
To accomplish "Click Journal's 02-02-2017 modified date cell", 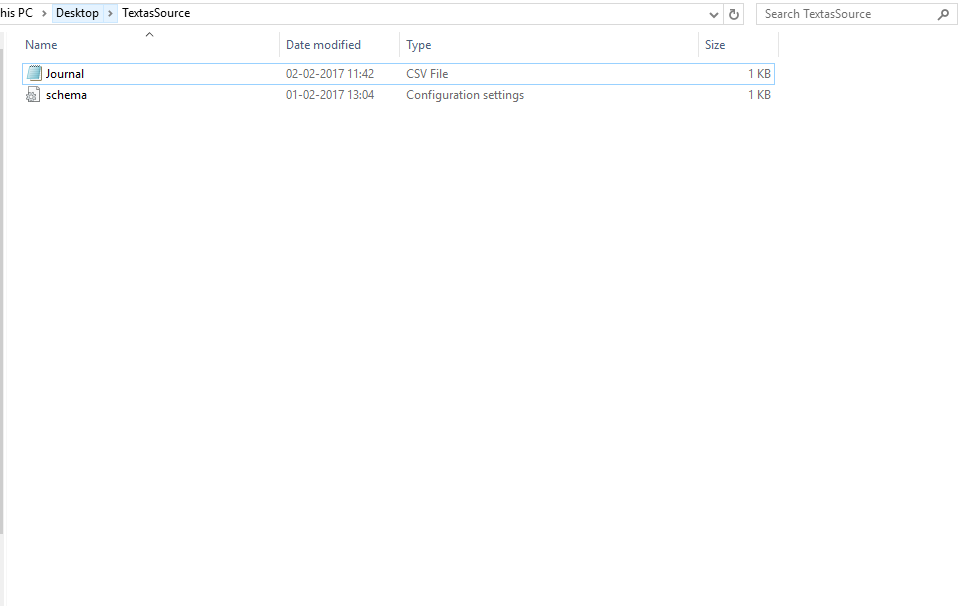I will 330,74.
